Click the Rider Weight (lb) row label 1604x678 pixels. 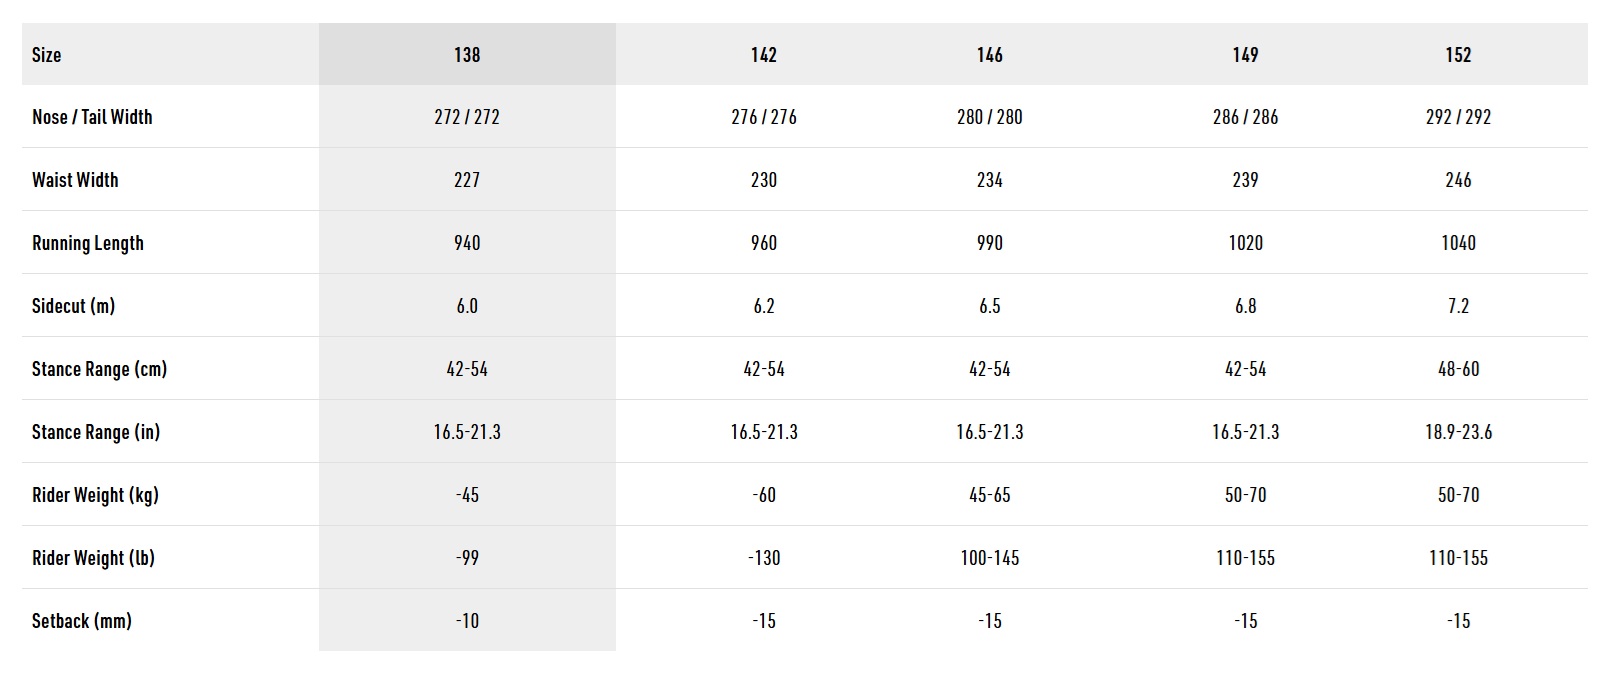93,558
